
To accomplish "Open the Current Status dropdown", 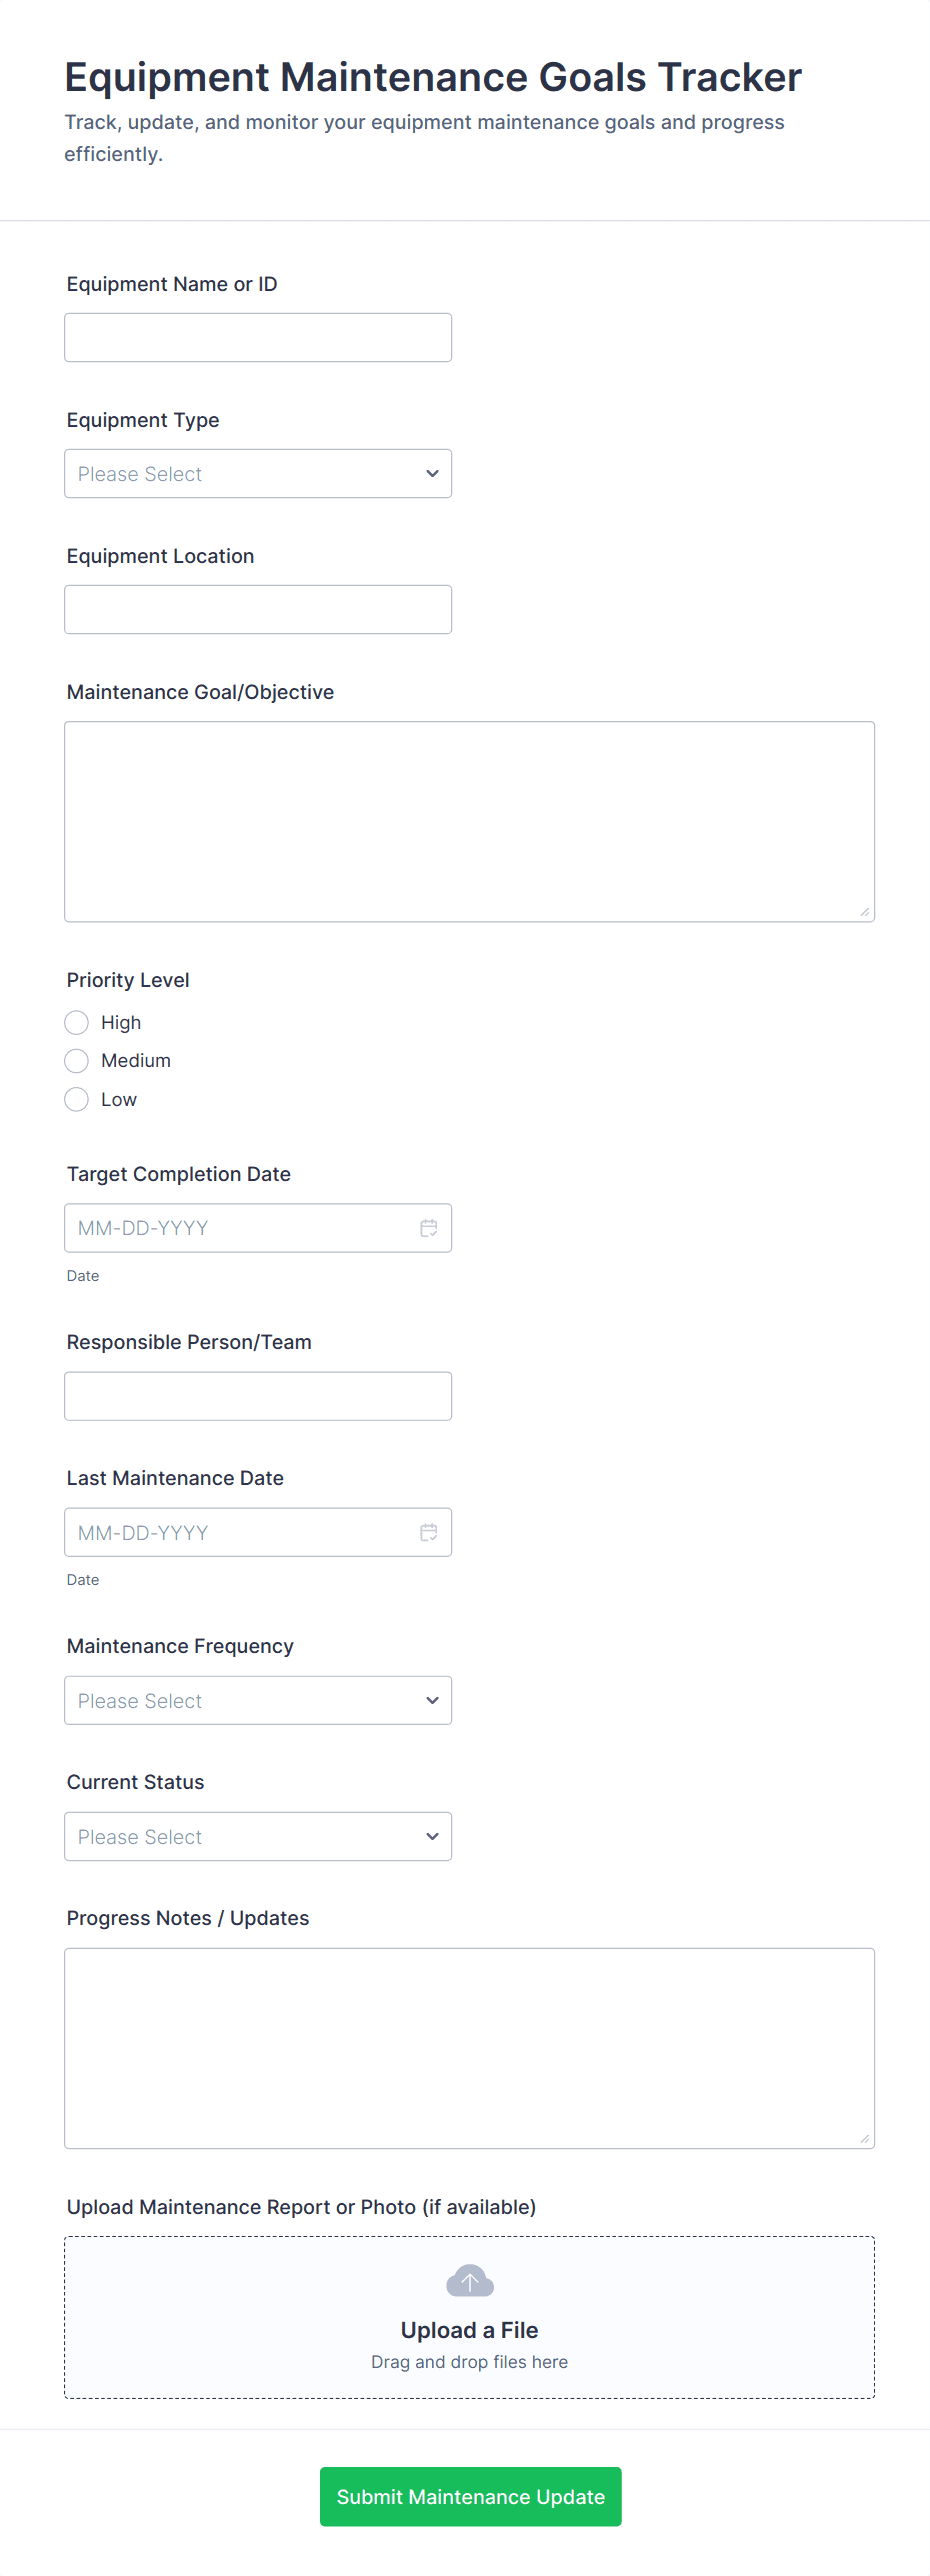I will point(258,1836).
